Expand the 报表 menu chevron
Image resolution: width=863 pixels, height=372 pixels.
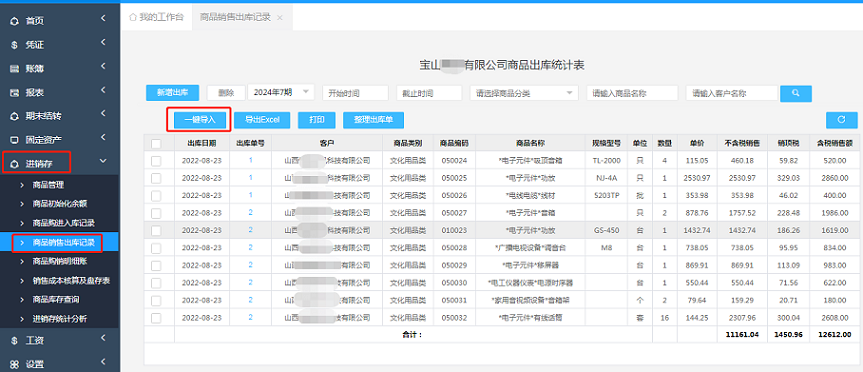[103, 91]
